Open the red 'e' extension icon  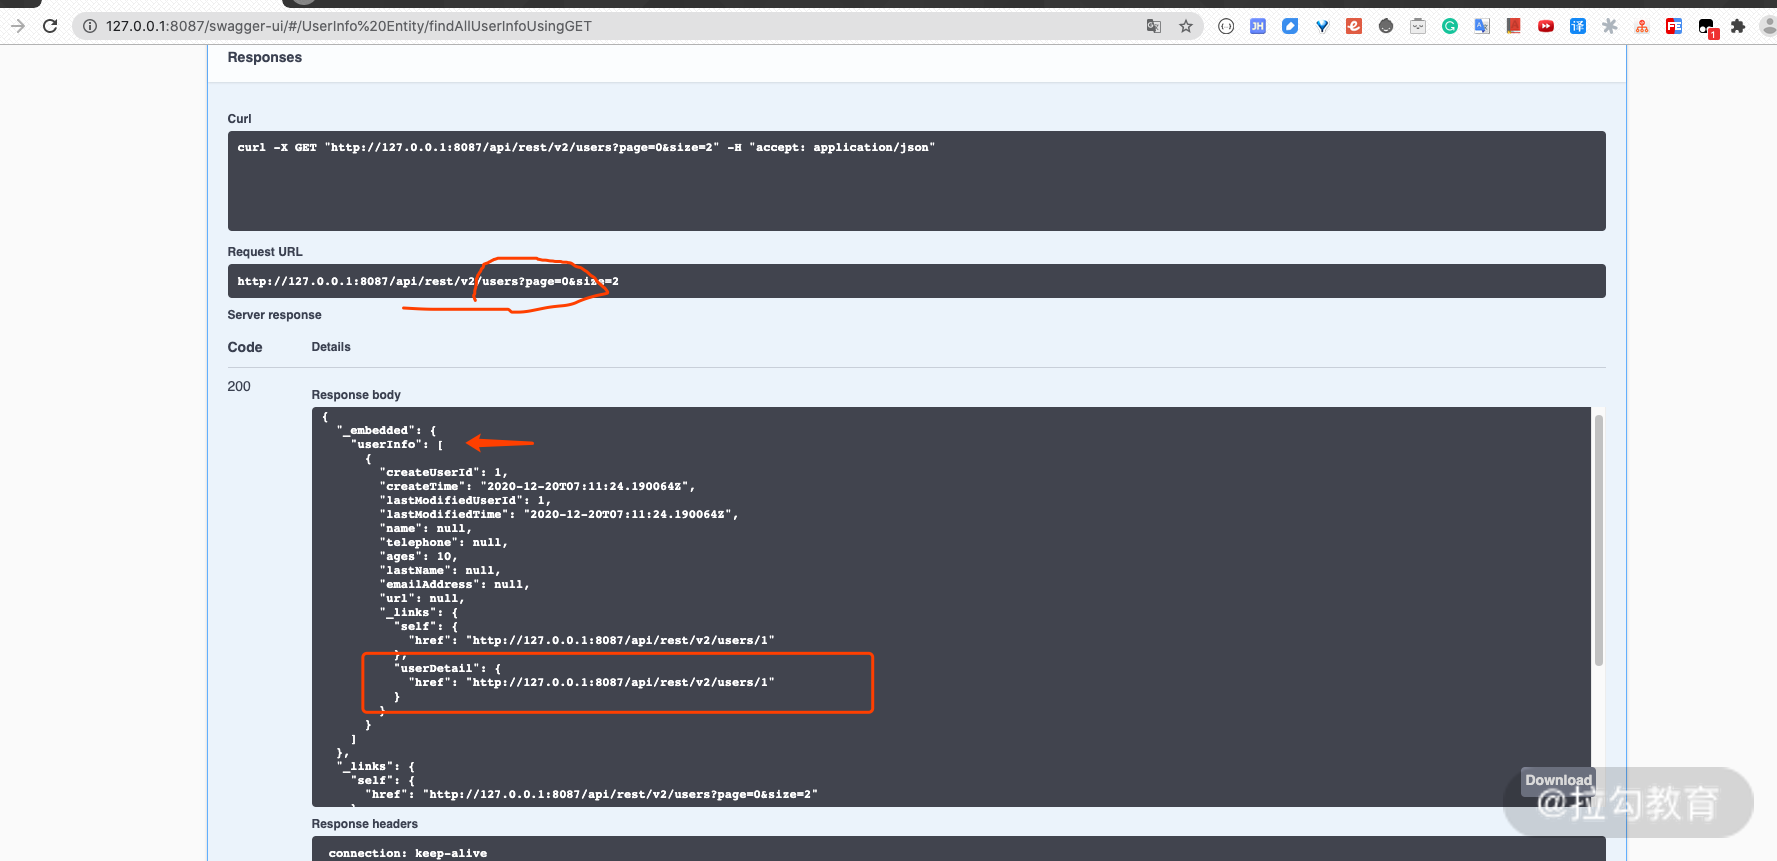(1354, 26)
